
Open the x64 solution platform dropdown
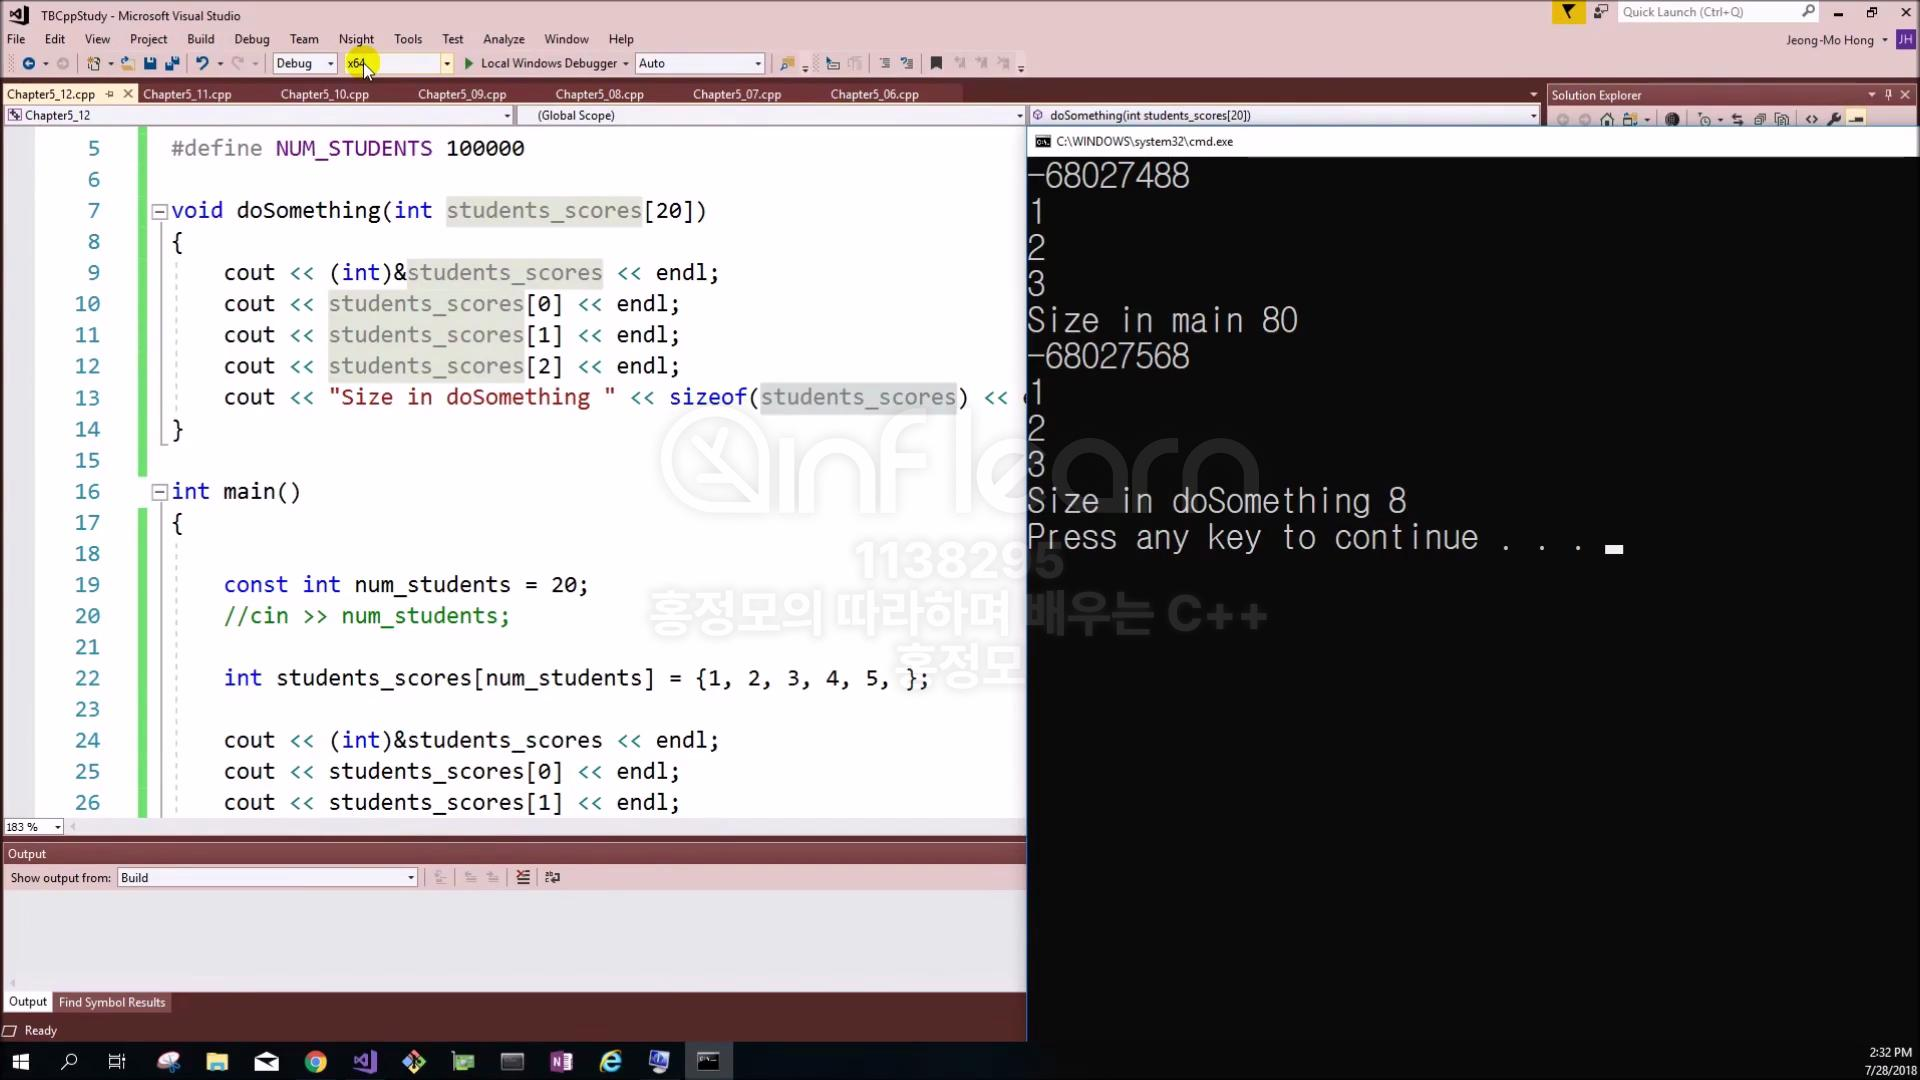click(x=446, y=63)
